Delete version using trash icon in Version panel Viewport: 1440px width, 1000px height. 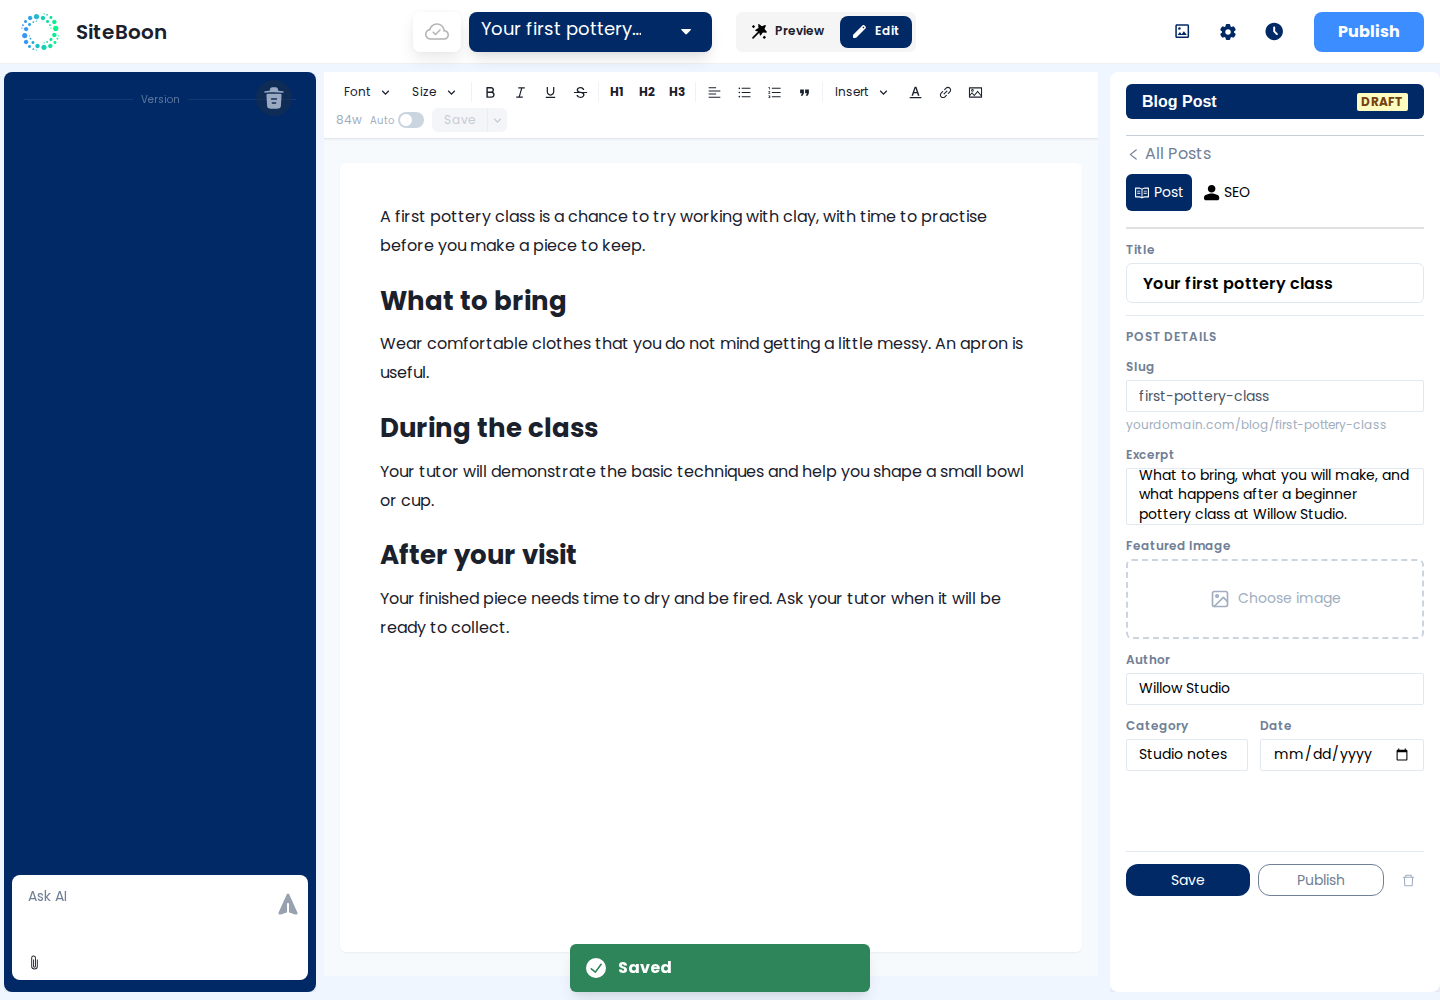(x=274, y=99)
